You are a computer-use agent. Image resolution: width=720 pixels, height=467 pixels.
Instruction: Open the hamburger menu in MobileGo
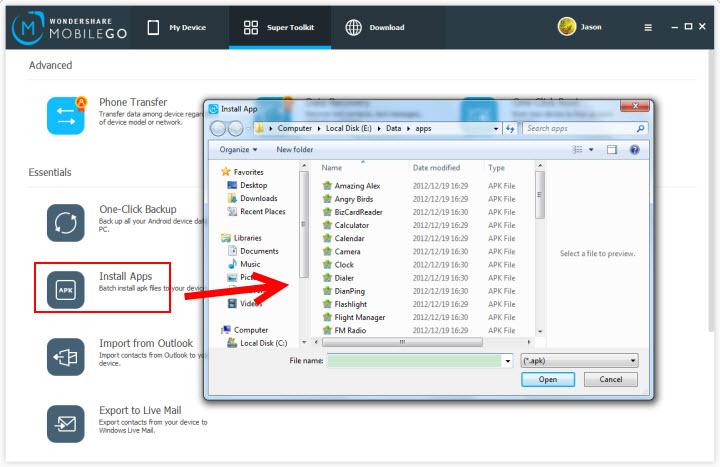[648, 28]
